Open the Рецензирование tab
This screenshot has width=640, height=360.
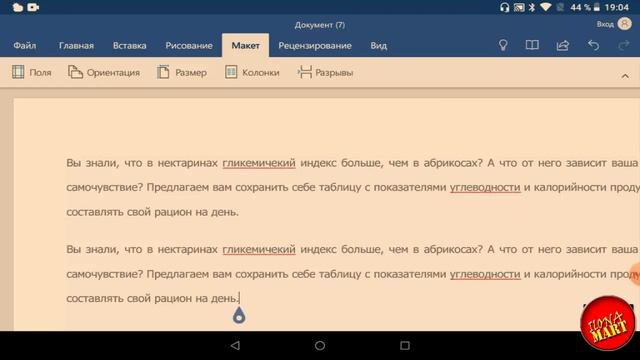pyautogui.click(x=315, y=45)
